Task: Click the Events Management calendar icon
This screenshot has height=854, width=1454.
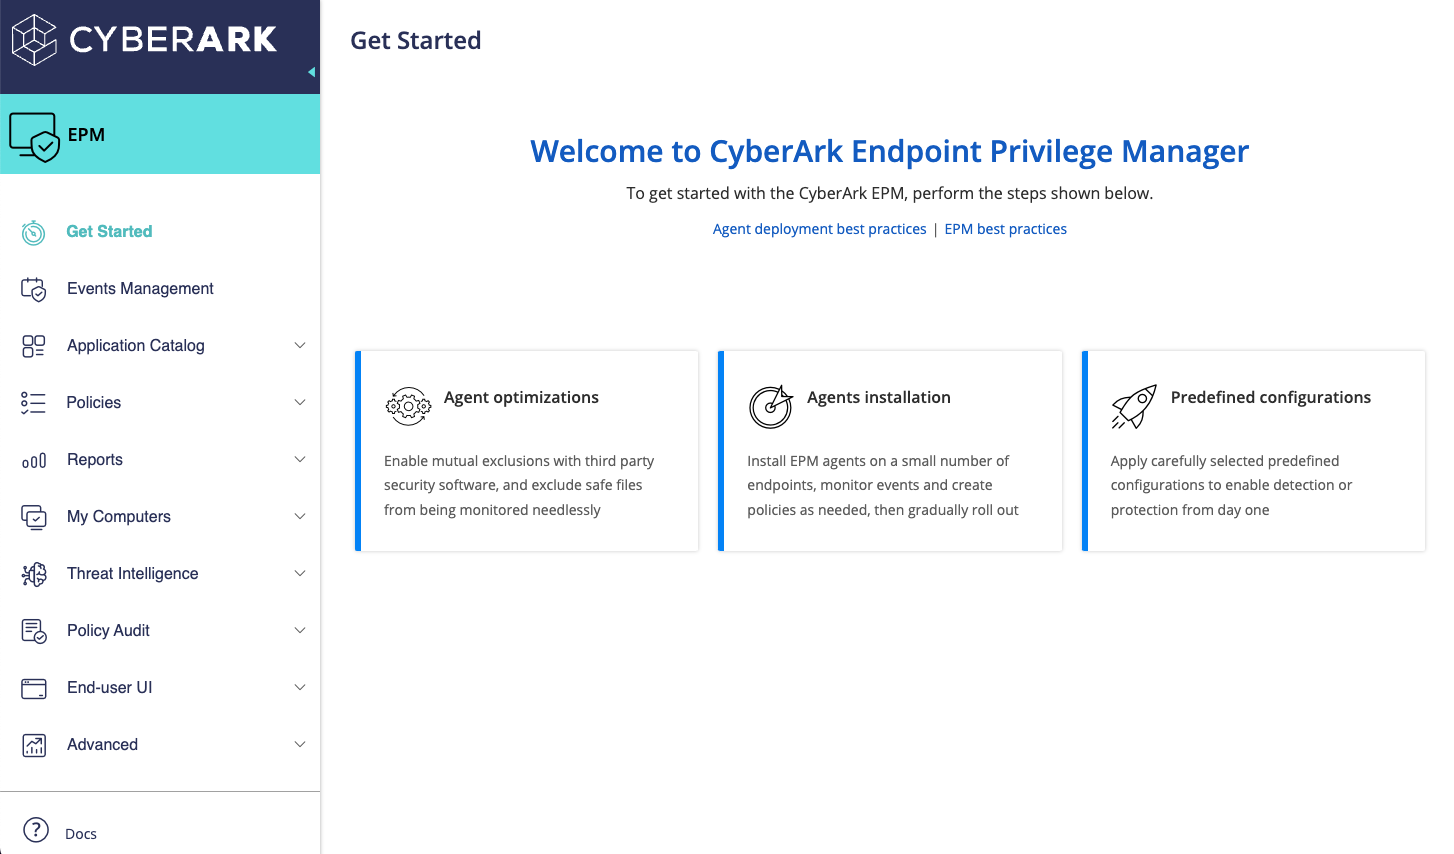Action: (x=33, y=289)
